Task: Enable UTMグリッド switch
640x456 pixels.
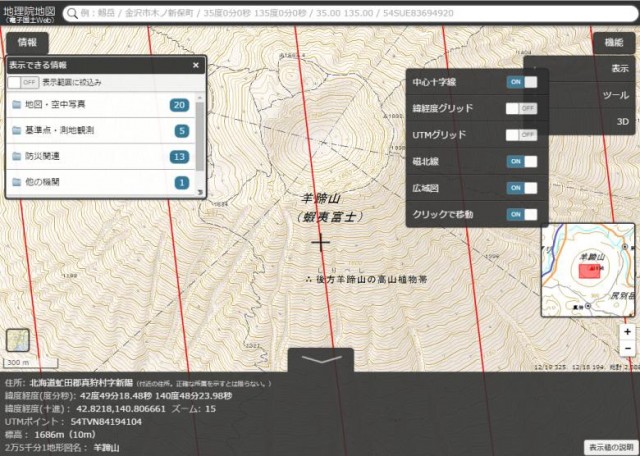Action: (x=522, y=135)
